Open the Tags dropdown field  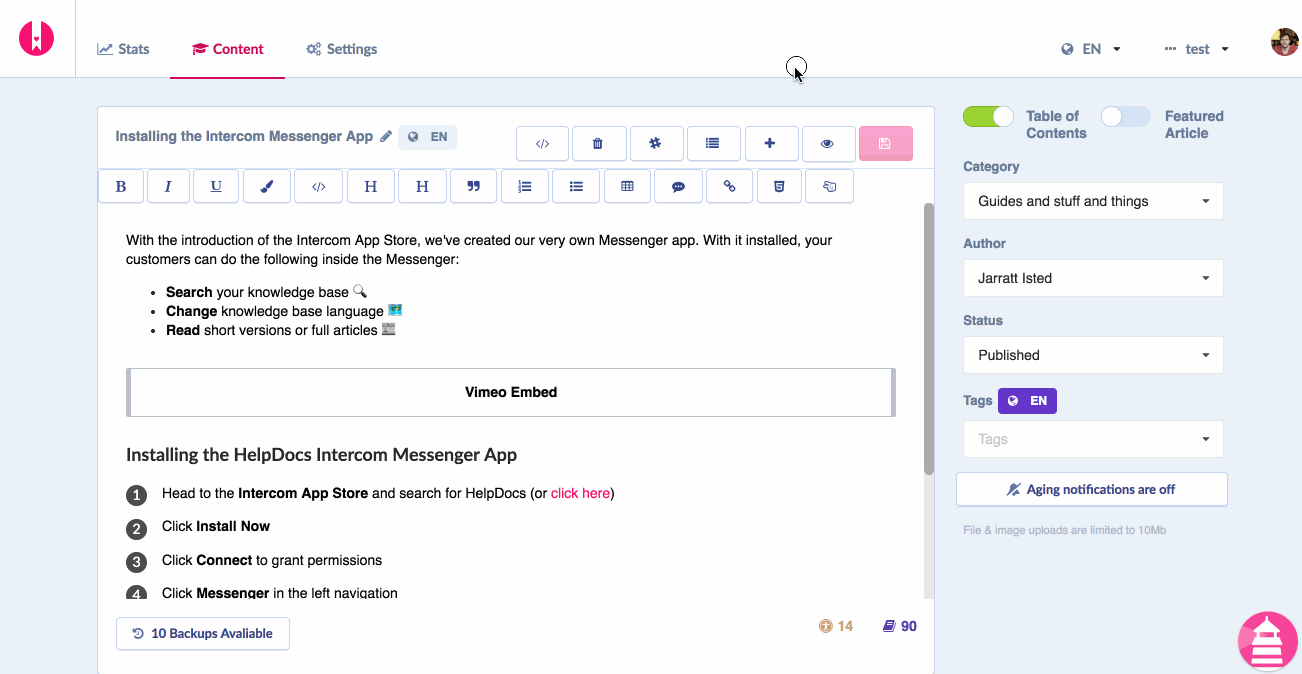(1093, 439)
